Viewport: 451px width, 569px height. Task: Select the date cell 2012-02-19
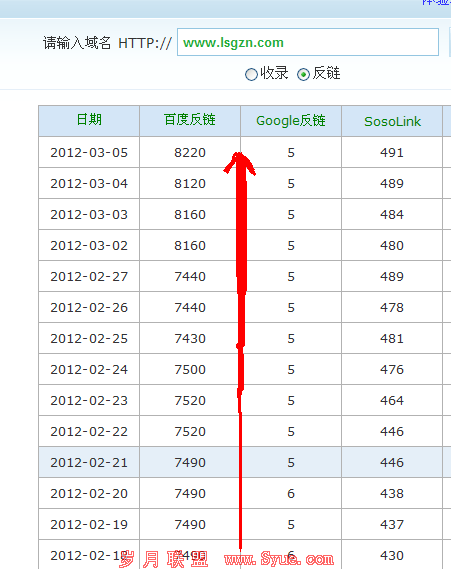89,524
